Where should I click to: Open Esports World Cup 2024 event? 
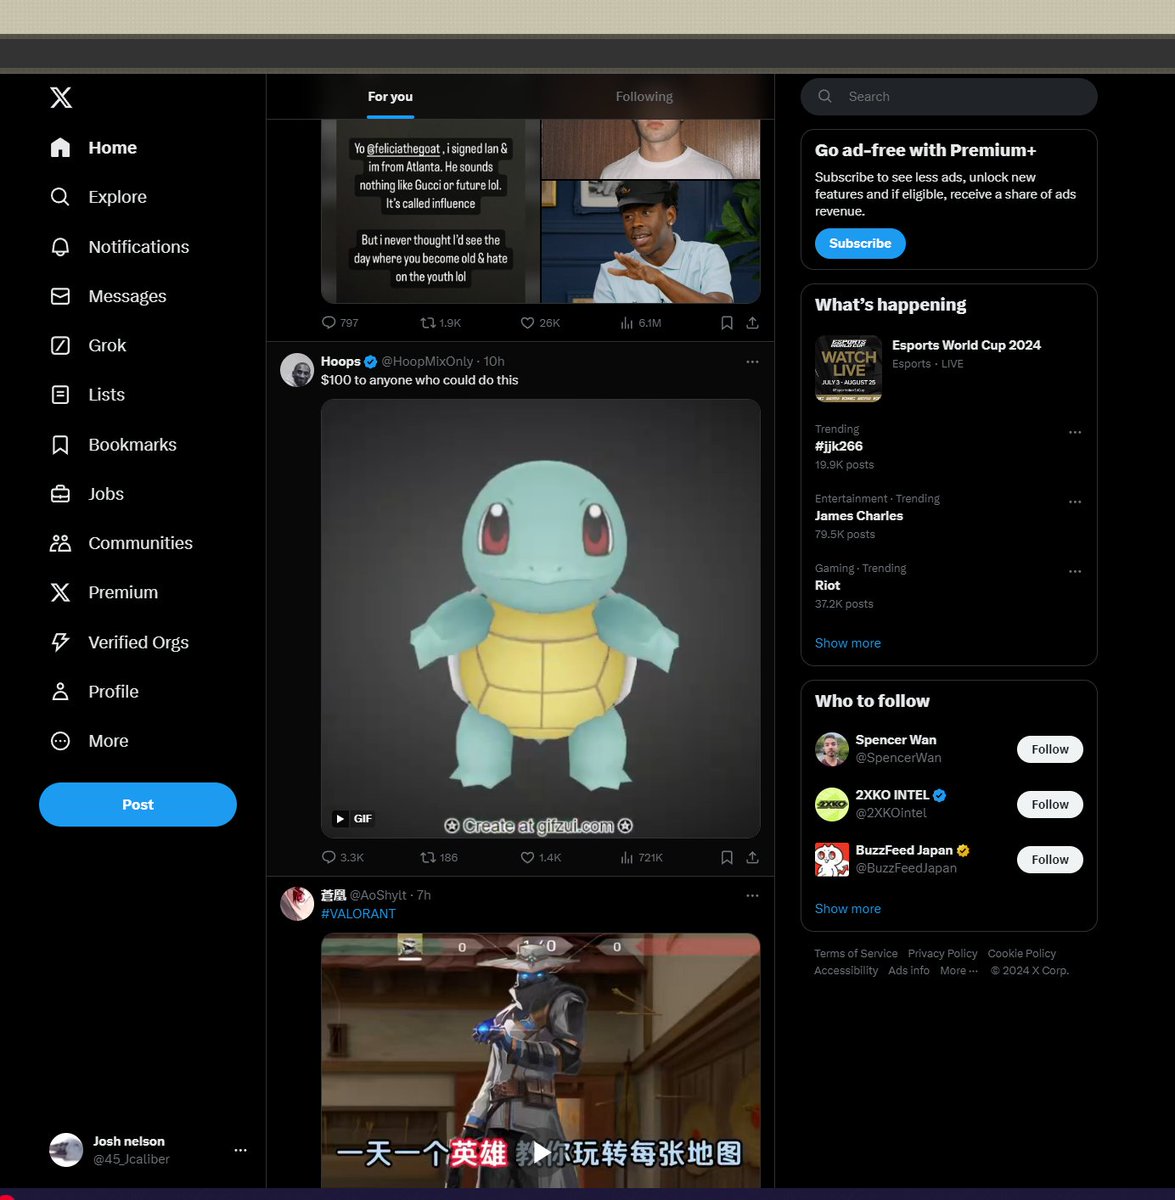coord(949,368)
